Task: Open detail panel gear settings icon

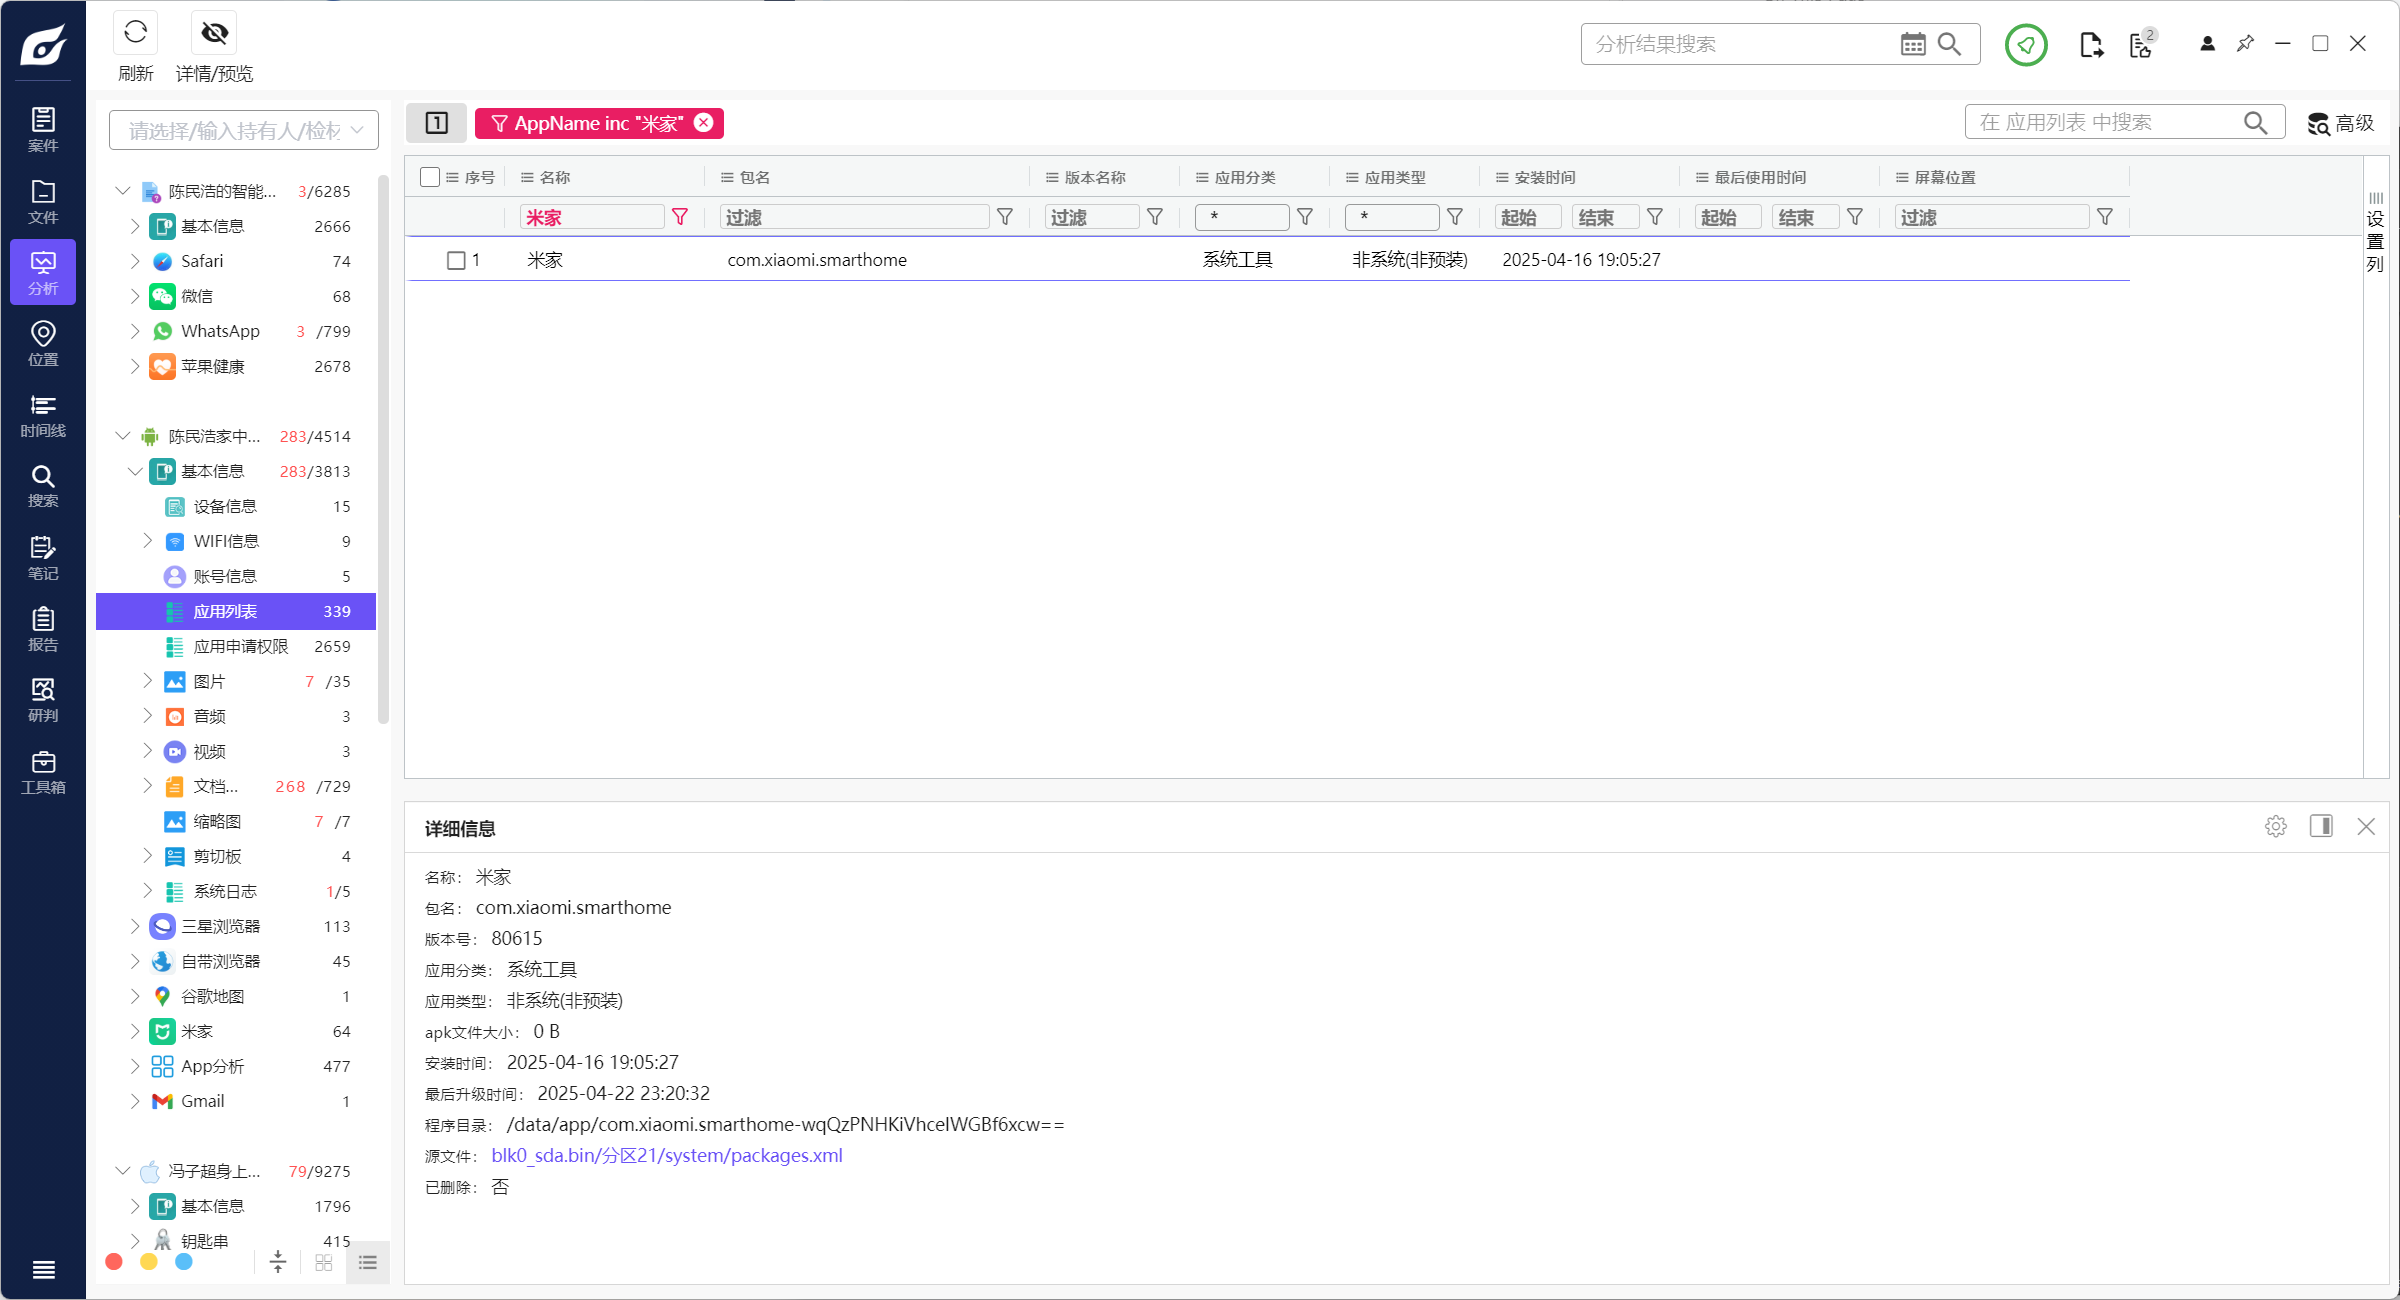Action: 2276,826
